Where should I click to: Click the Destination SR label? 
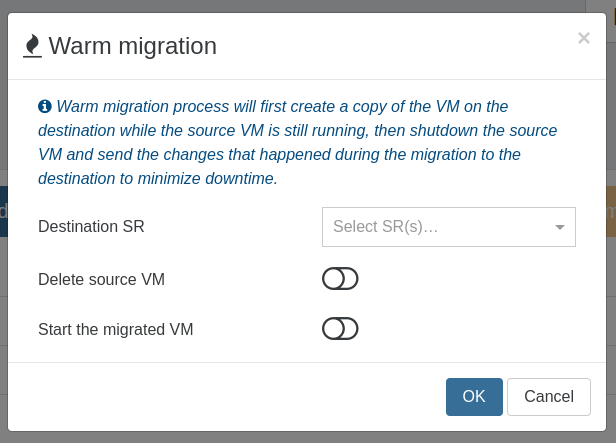(x=91, y=227)
